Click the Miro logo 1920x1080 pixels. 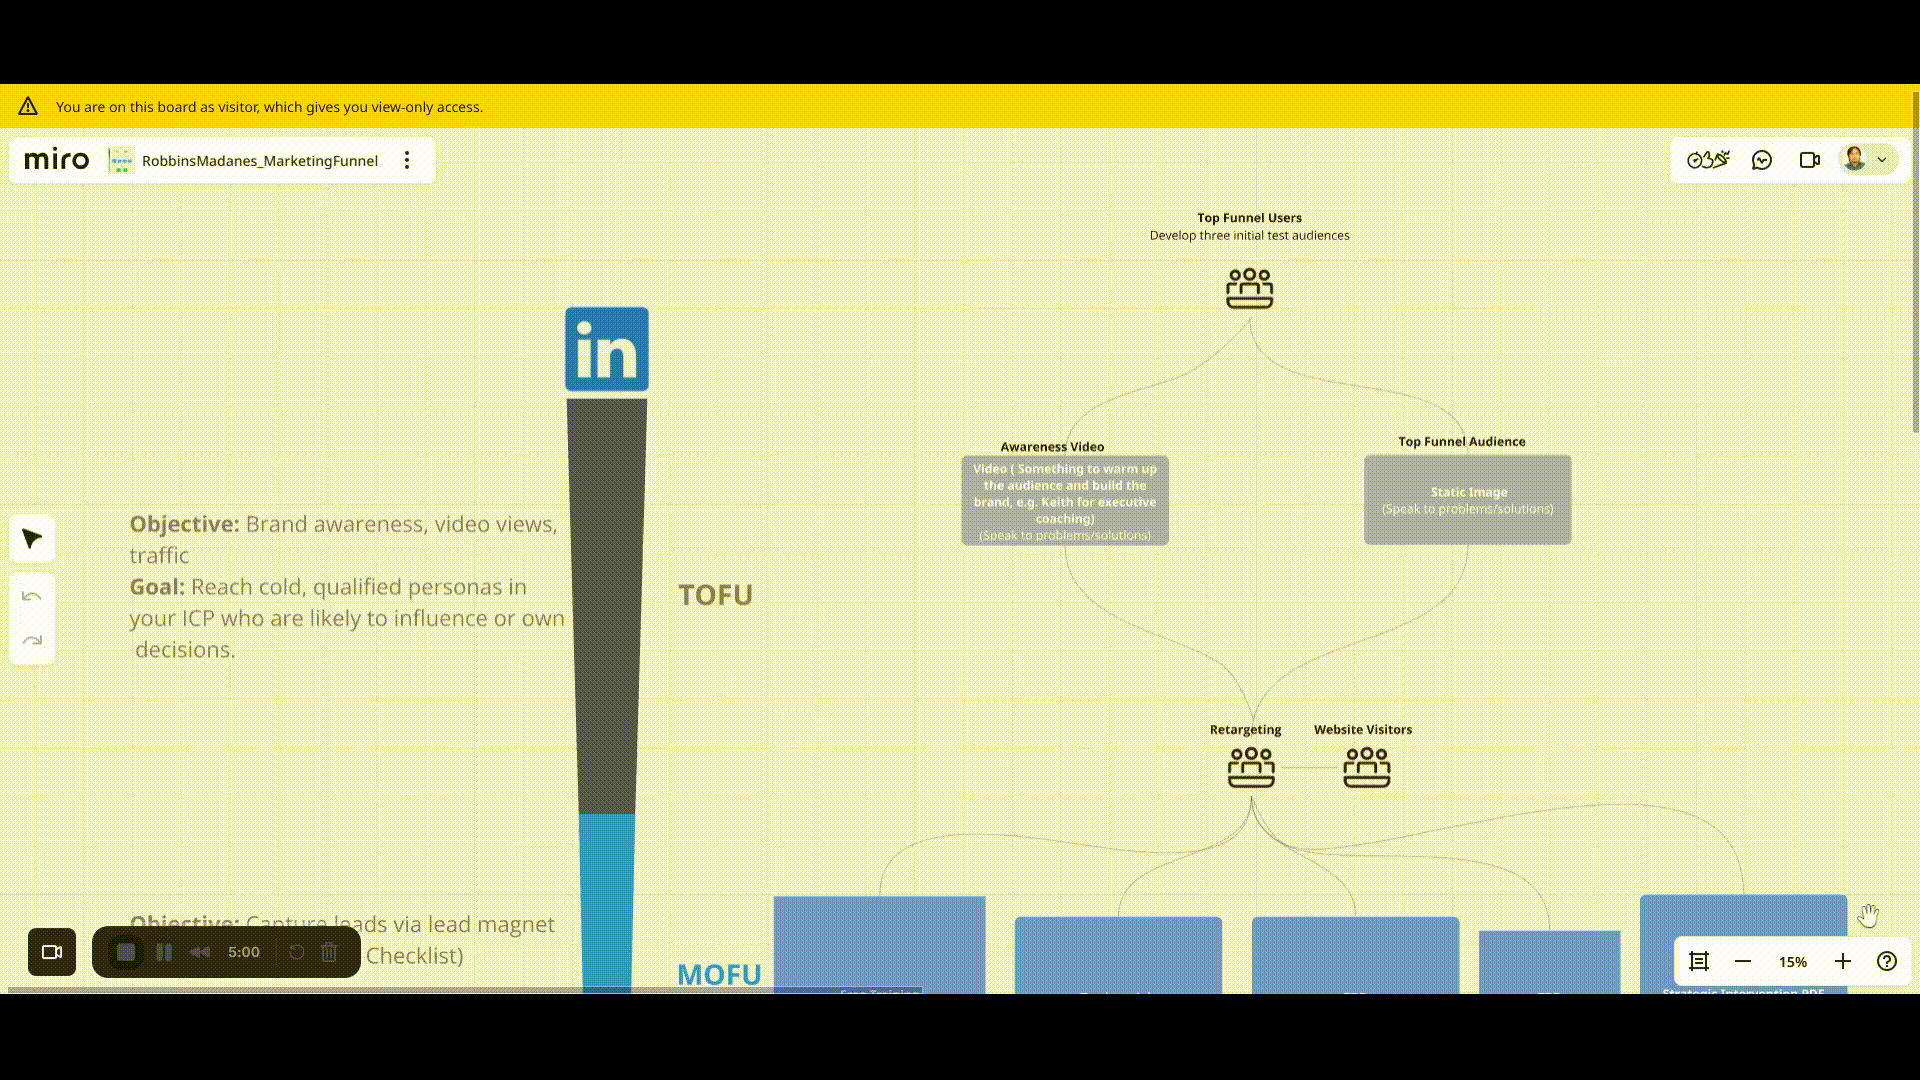pyautogui.click(x=55, y=159)
